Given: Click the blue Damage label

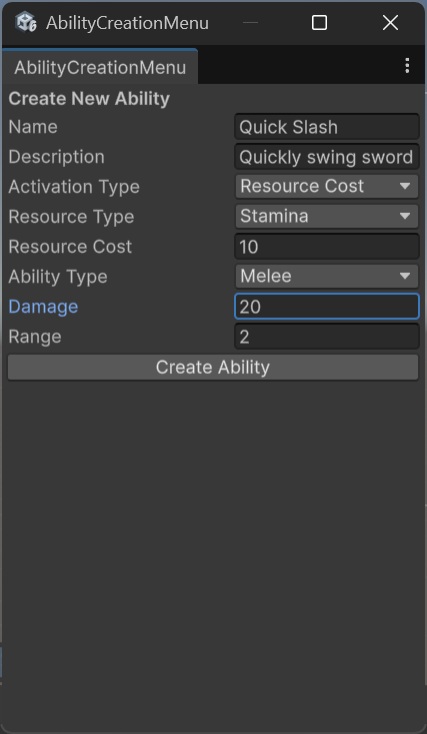Looking at the screenshot, I should point(43,307).
